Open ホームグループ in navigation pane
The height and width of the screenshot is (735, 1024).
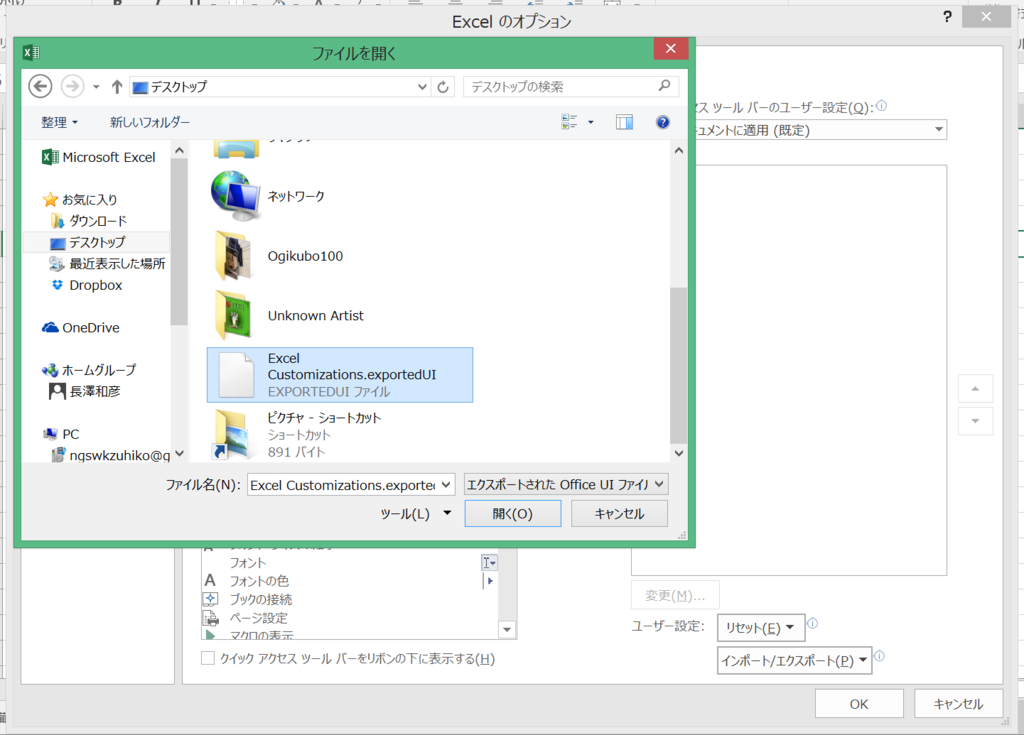tap(89, 370)
